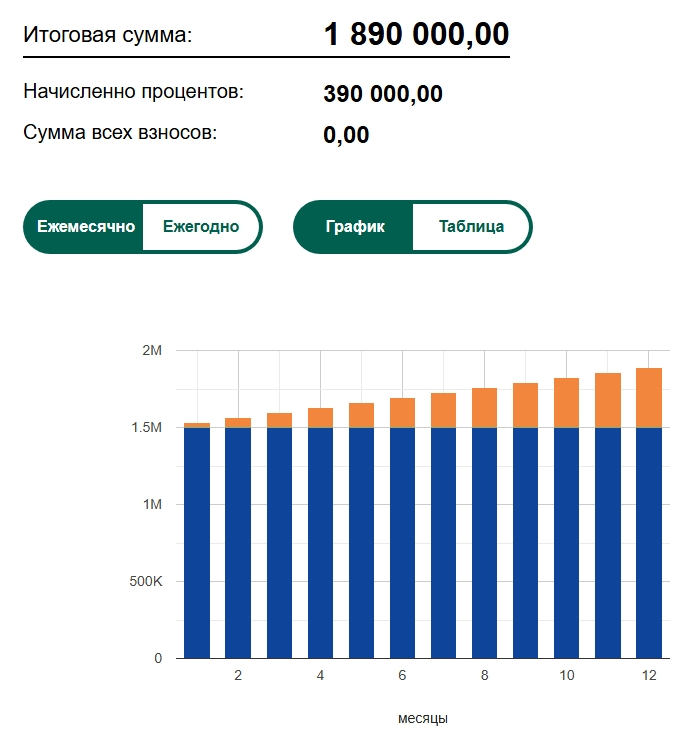
Task: Click the orange segment of month 8 bar
Action: point(484,408)
